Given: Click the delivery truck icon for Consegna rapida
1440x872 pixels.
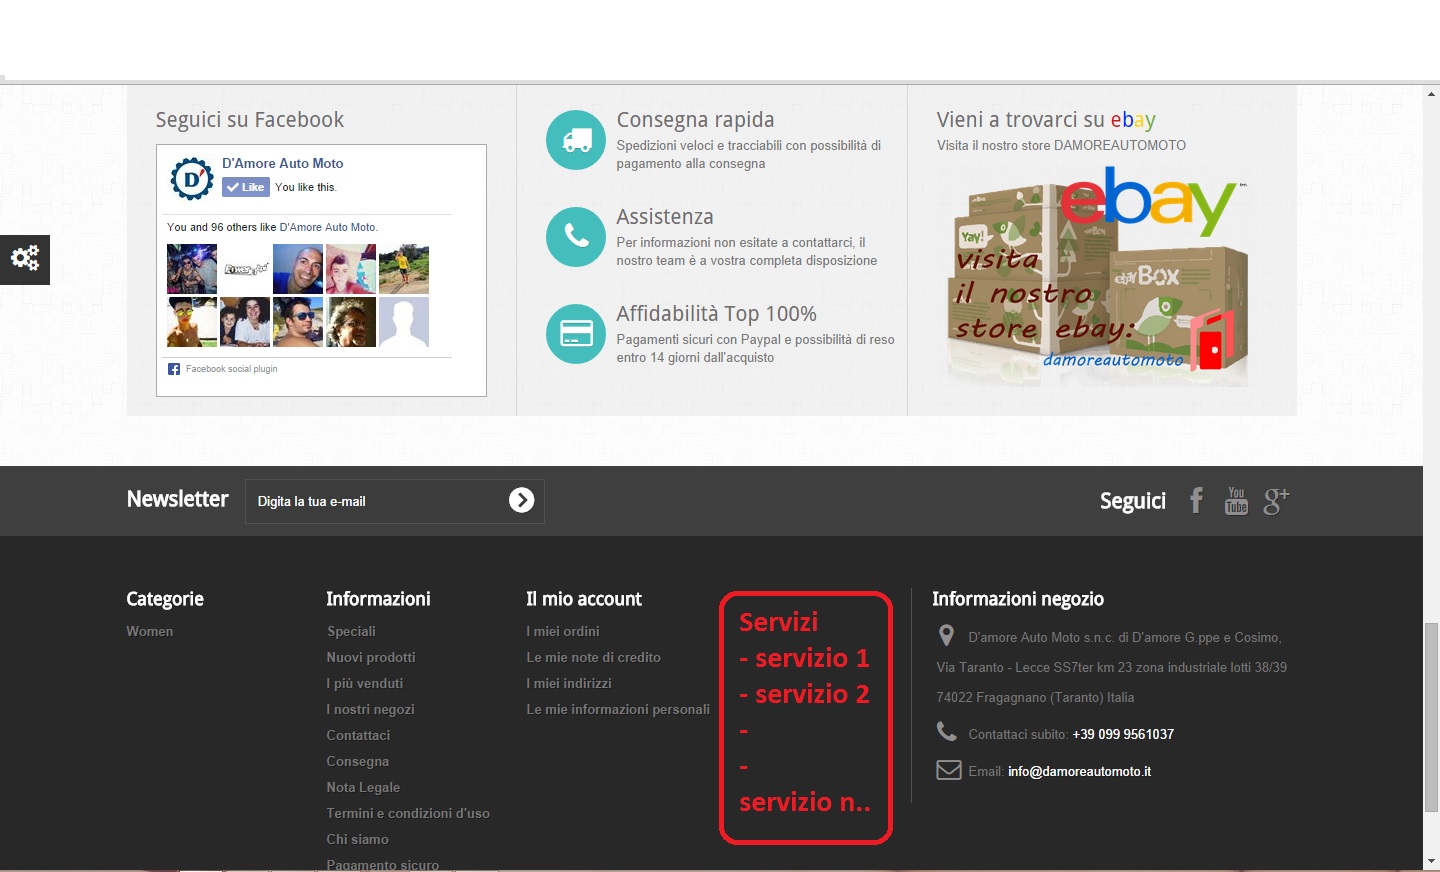Looking at the screenshot, I should pos(576,140).
